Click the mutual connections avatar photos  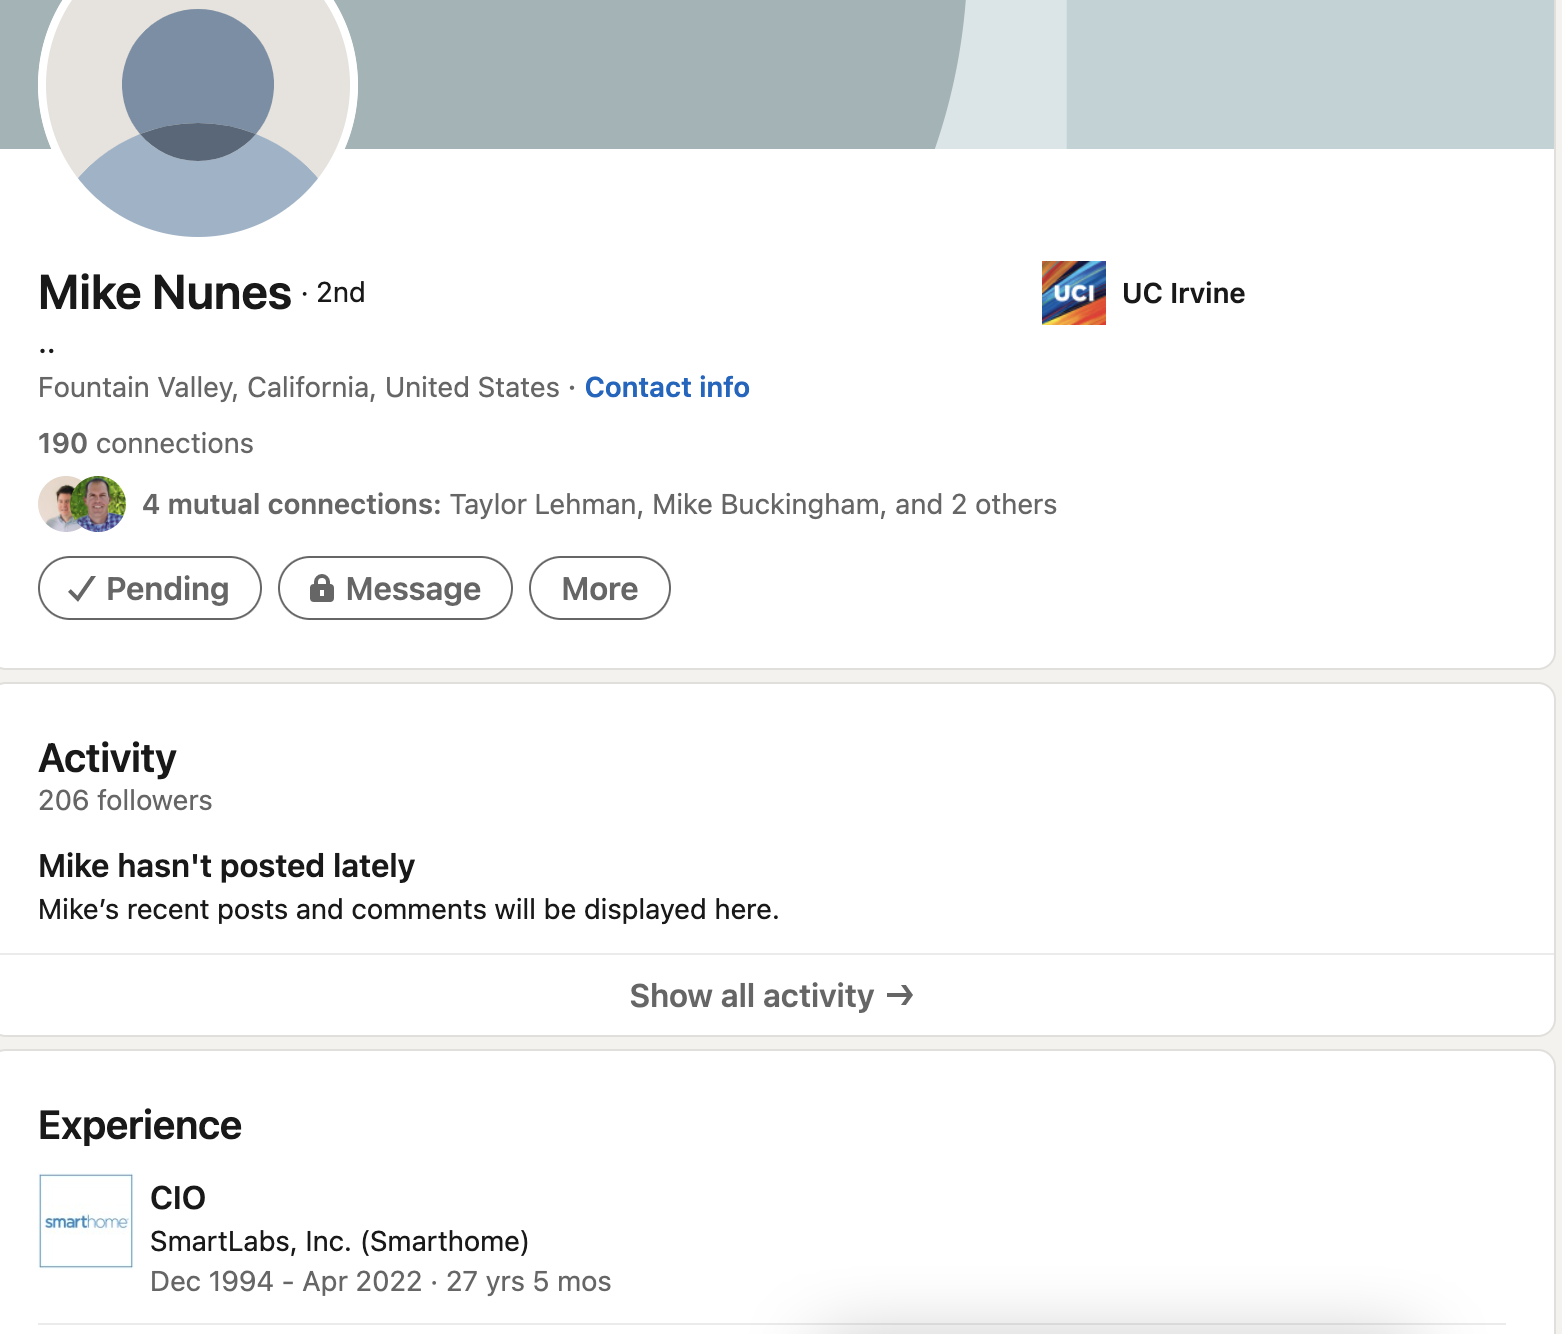coord(82,504)
